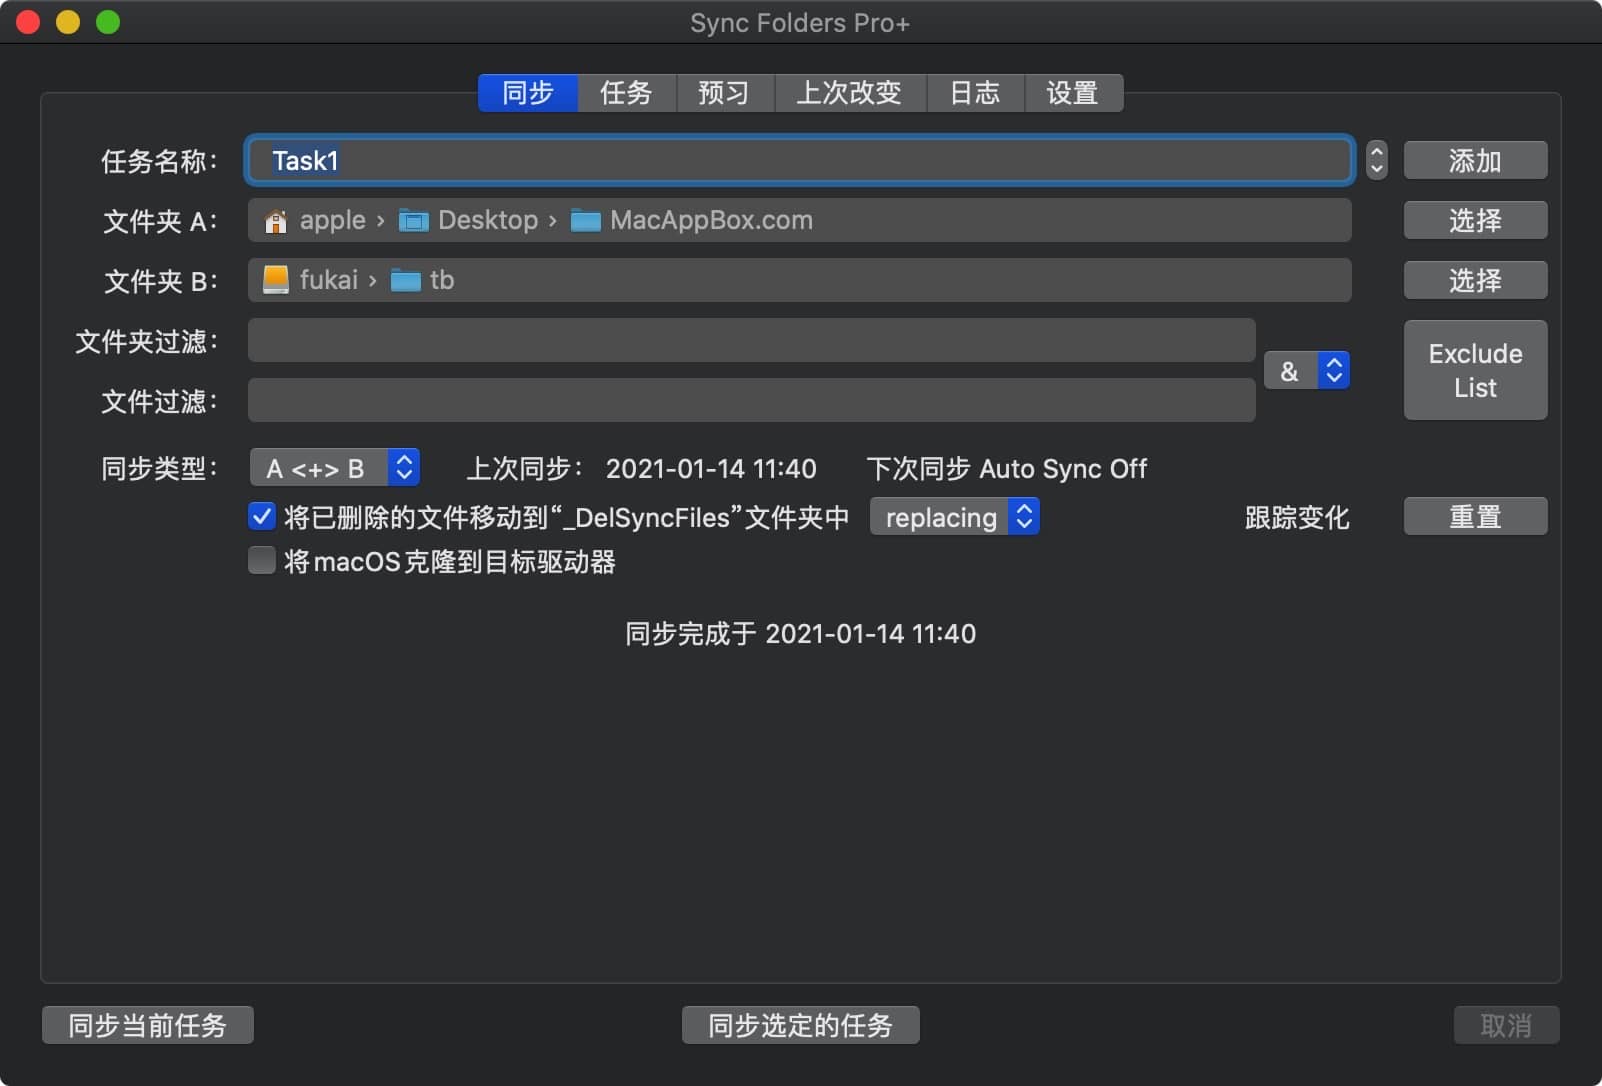Click 选择 for Folder B
1602x1086 pixels.
coord(1475,280)
